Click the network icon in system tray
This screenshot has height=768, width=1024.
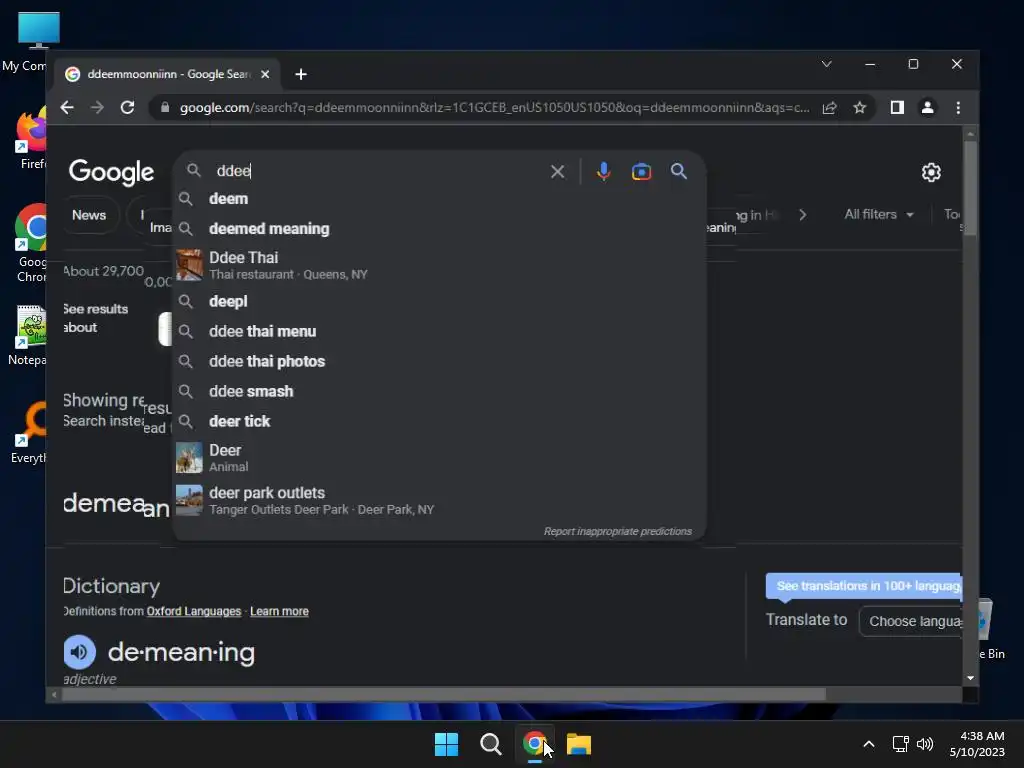click(901, 744)
